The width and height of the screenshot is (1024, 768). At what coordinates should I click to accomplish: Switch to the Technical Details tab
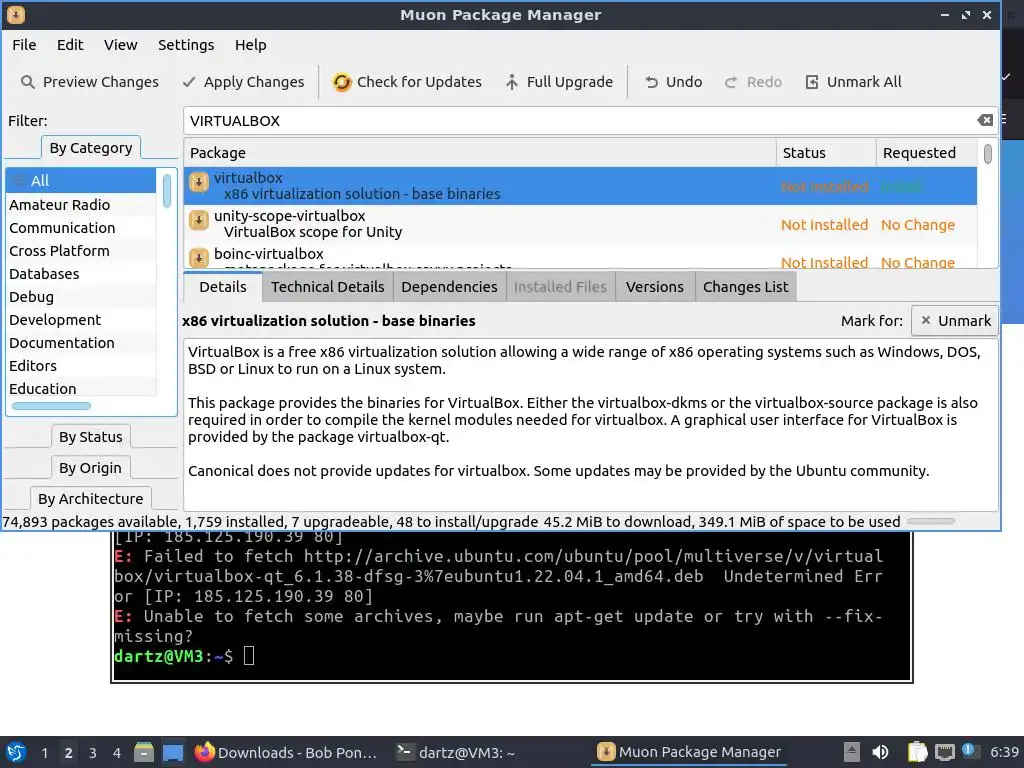pyautogui.click(x=328, y=287)
